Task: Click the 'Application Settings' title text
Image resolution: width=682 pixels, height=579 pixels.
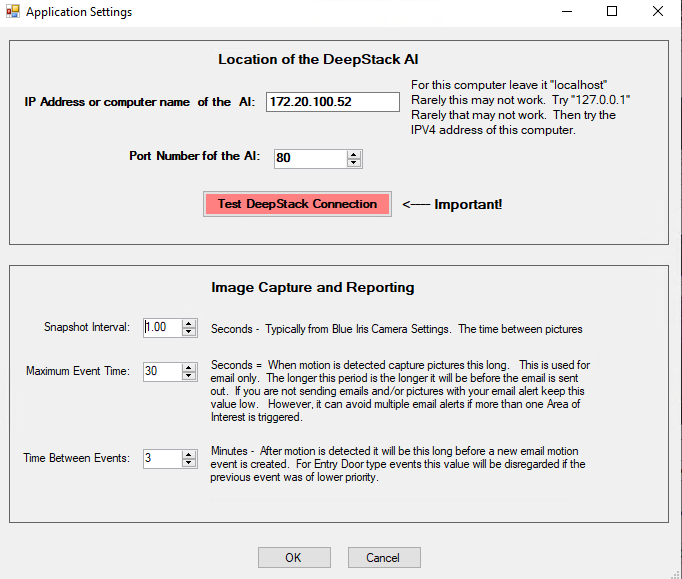Action: (79, 12)
